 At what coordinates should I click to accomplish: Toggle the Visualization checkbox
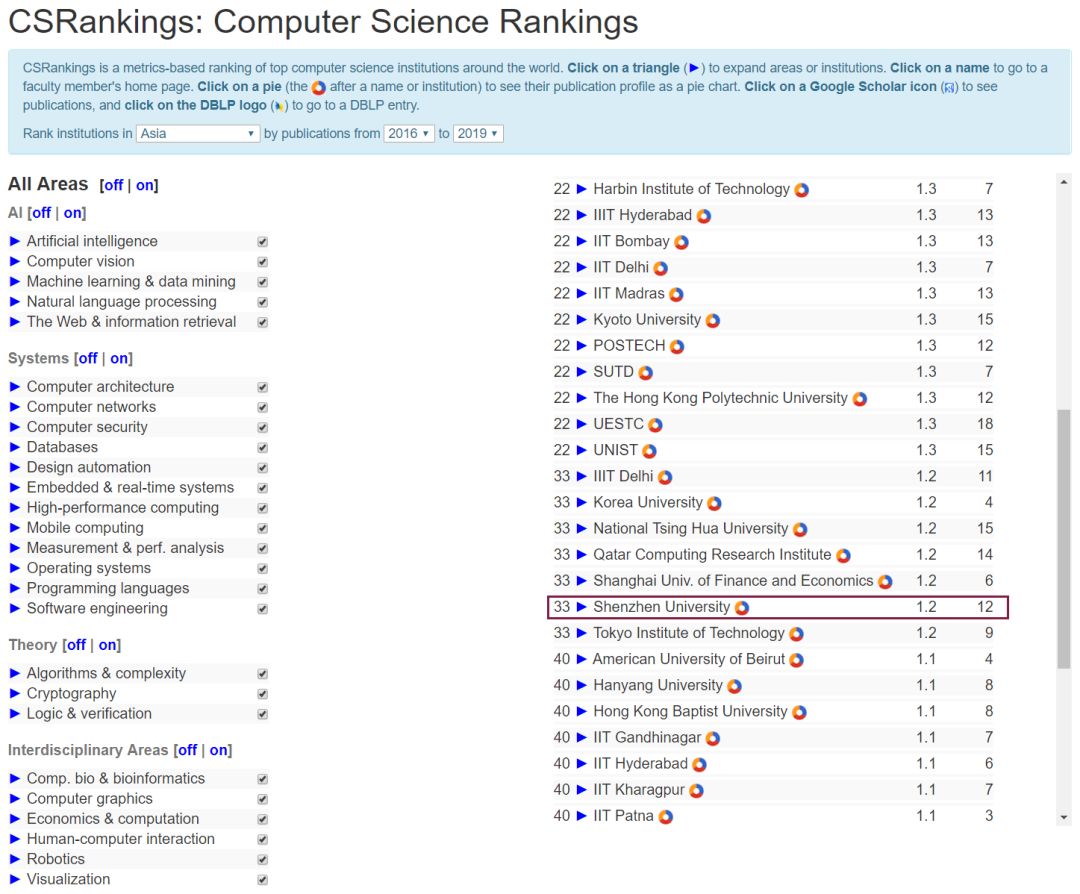point(262,880)
